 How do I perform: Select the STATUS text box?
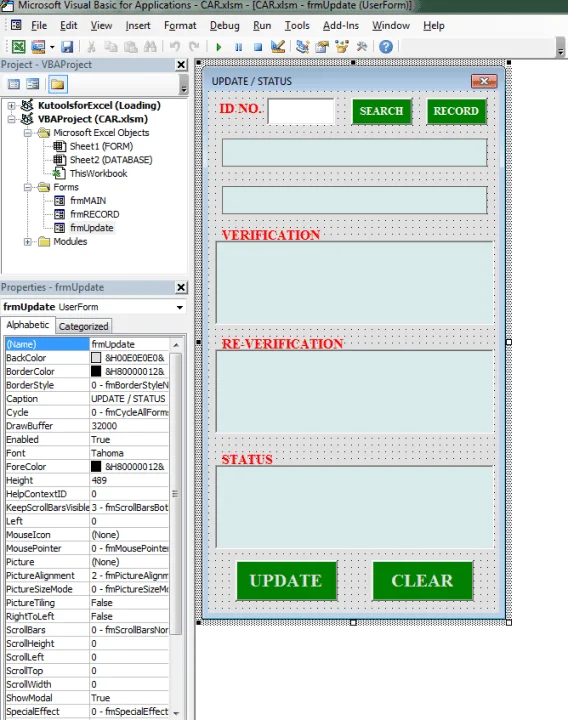[355, 507]
